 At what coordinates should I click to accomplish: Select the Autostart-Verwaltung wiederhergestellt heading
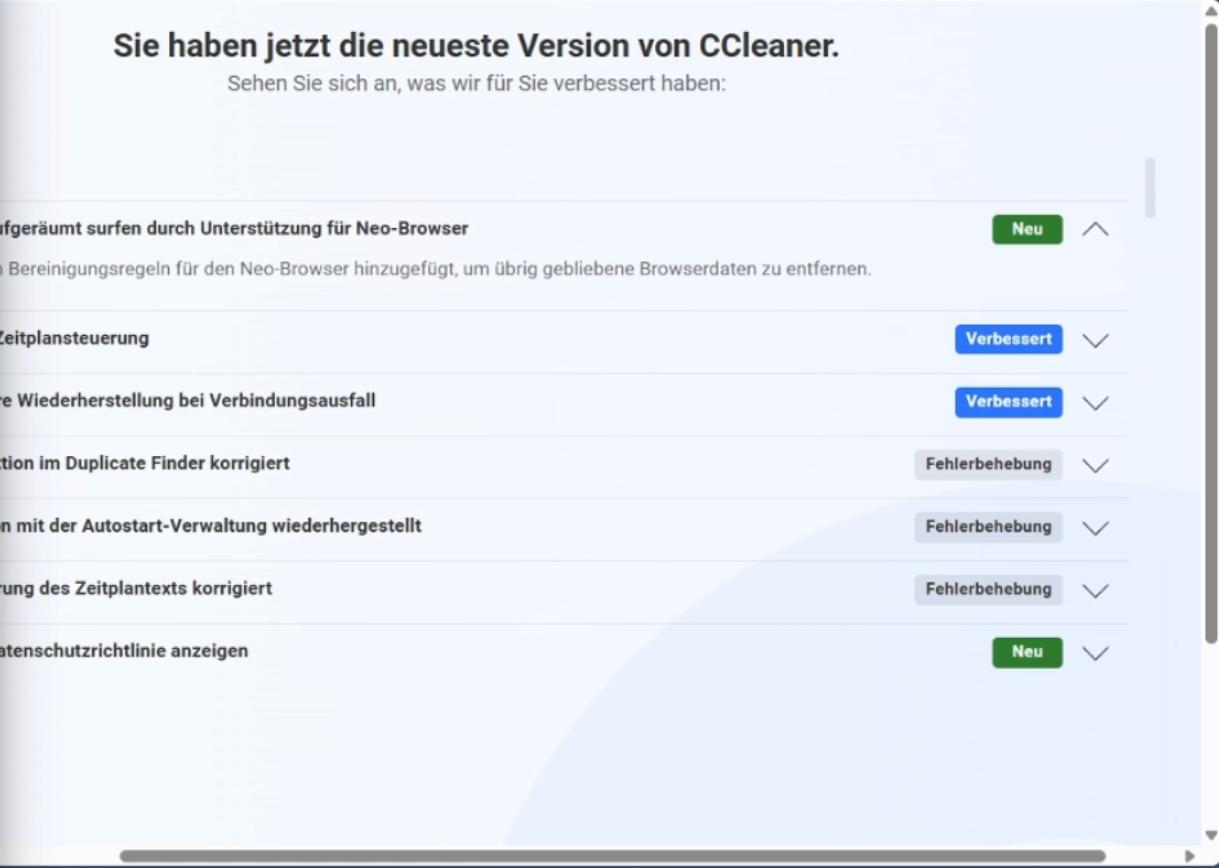pos(210,526)
